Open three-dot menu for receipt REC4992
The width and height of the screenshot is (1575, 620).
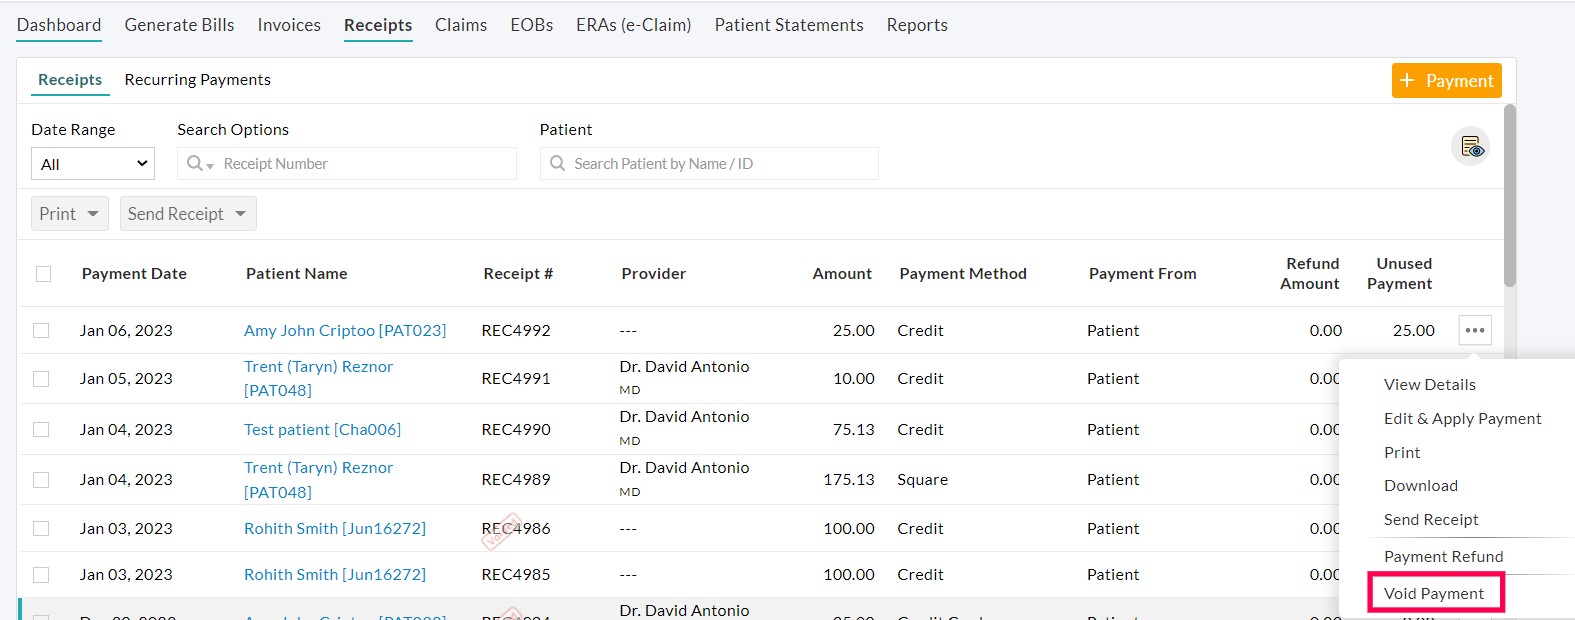(x=1475, y=330)
